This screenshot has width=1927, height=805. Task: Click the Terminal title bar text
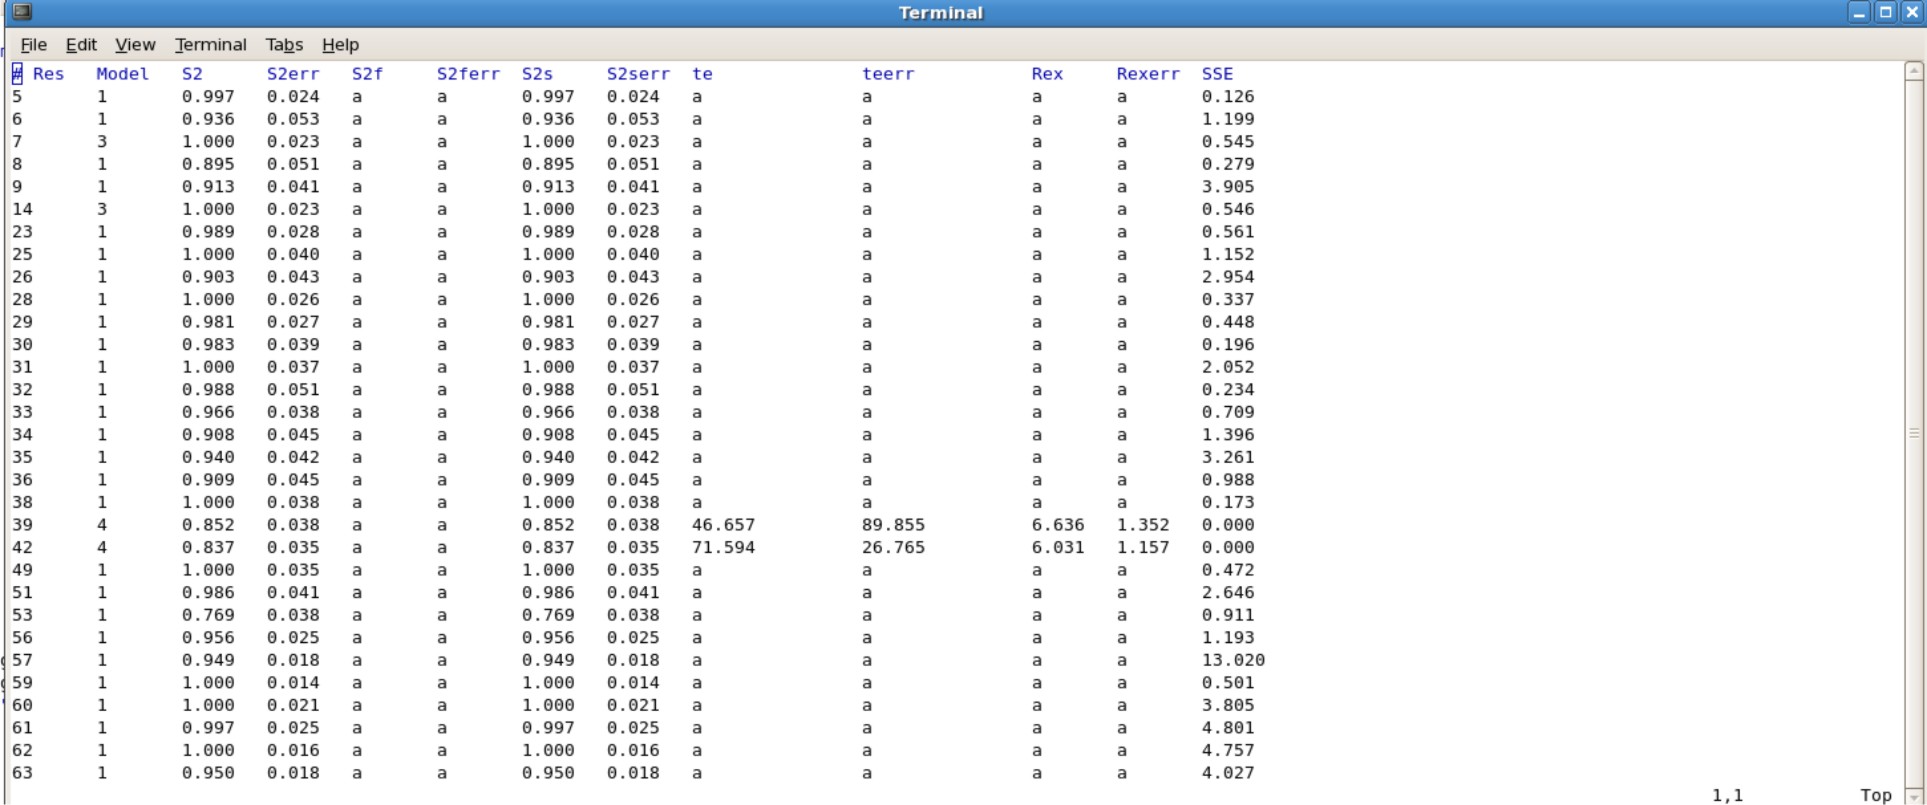tap(940, 13)
